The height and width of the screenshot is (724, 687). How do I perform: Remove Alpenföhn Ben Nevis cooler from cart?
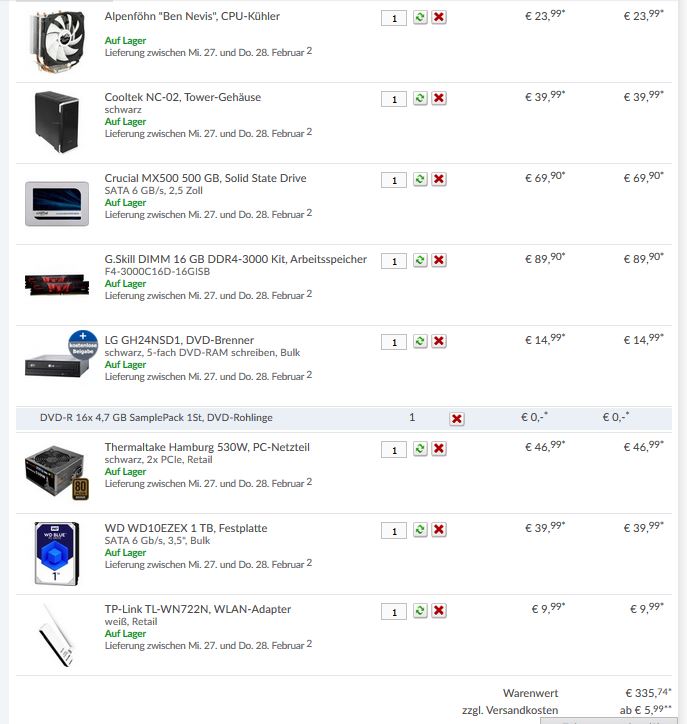(439, 18)
